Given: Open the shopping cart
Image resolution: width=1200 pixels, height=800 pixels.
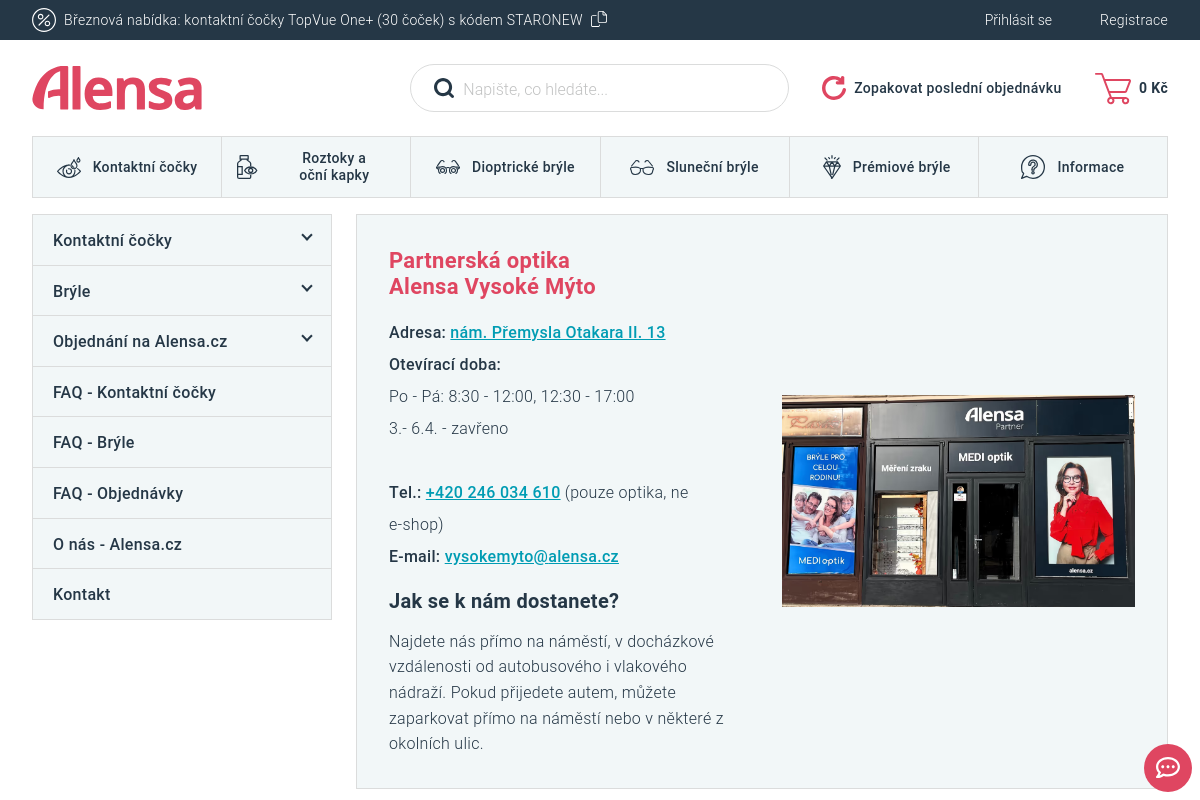Looking at the screenshot, I should pyautogui.click(x=1130, y=88).
